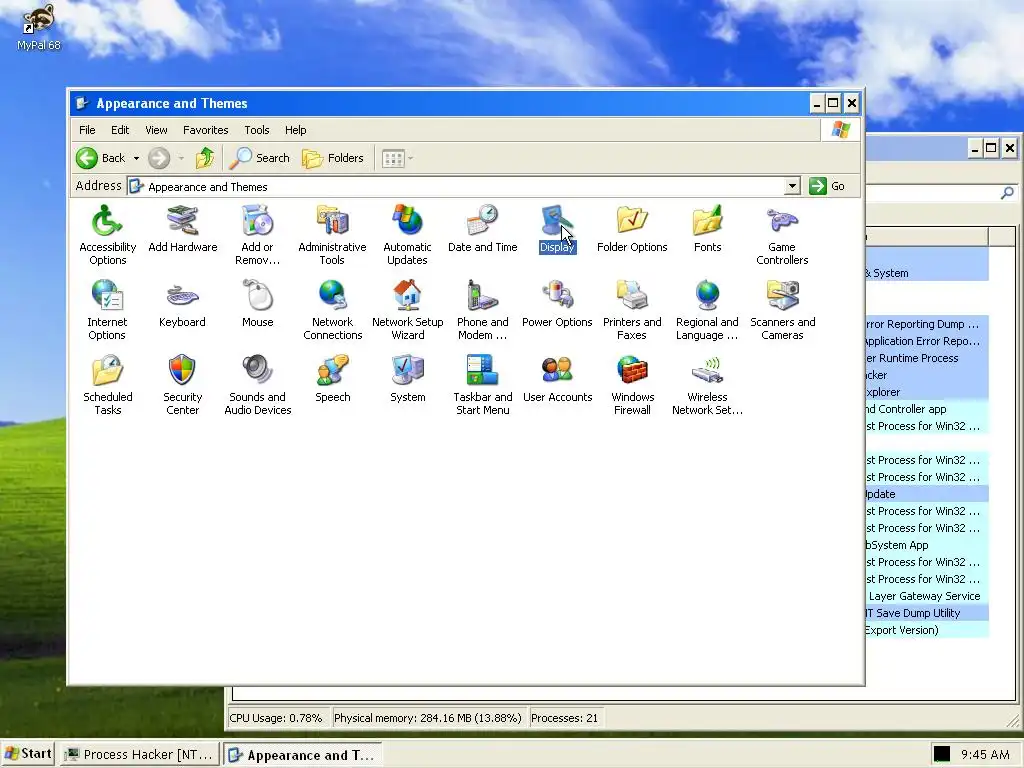This screenshot has width=1024, height=768.
Task: Open Network Connections icon
Action: pyautogui.click(x=332, y=310)
